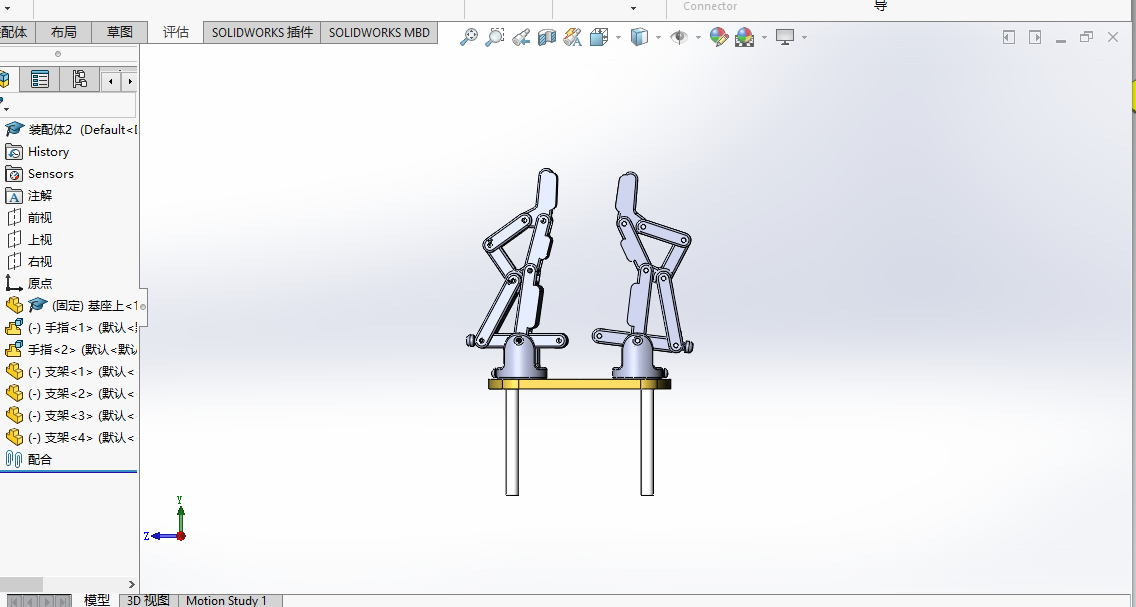The height and width of the screenshot is (607, 1136).
Task: Switch to the PropertyManager panel tab
Action: tap(40, 80)
